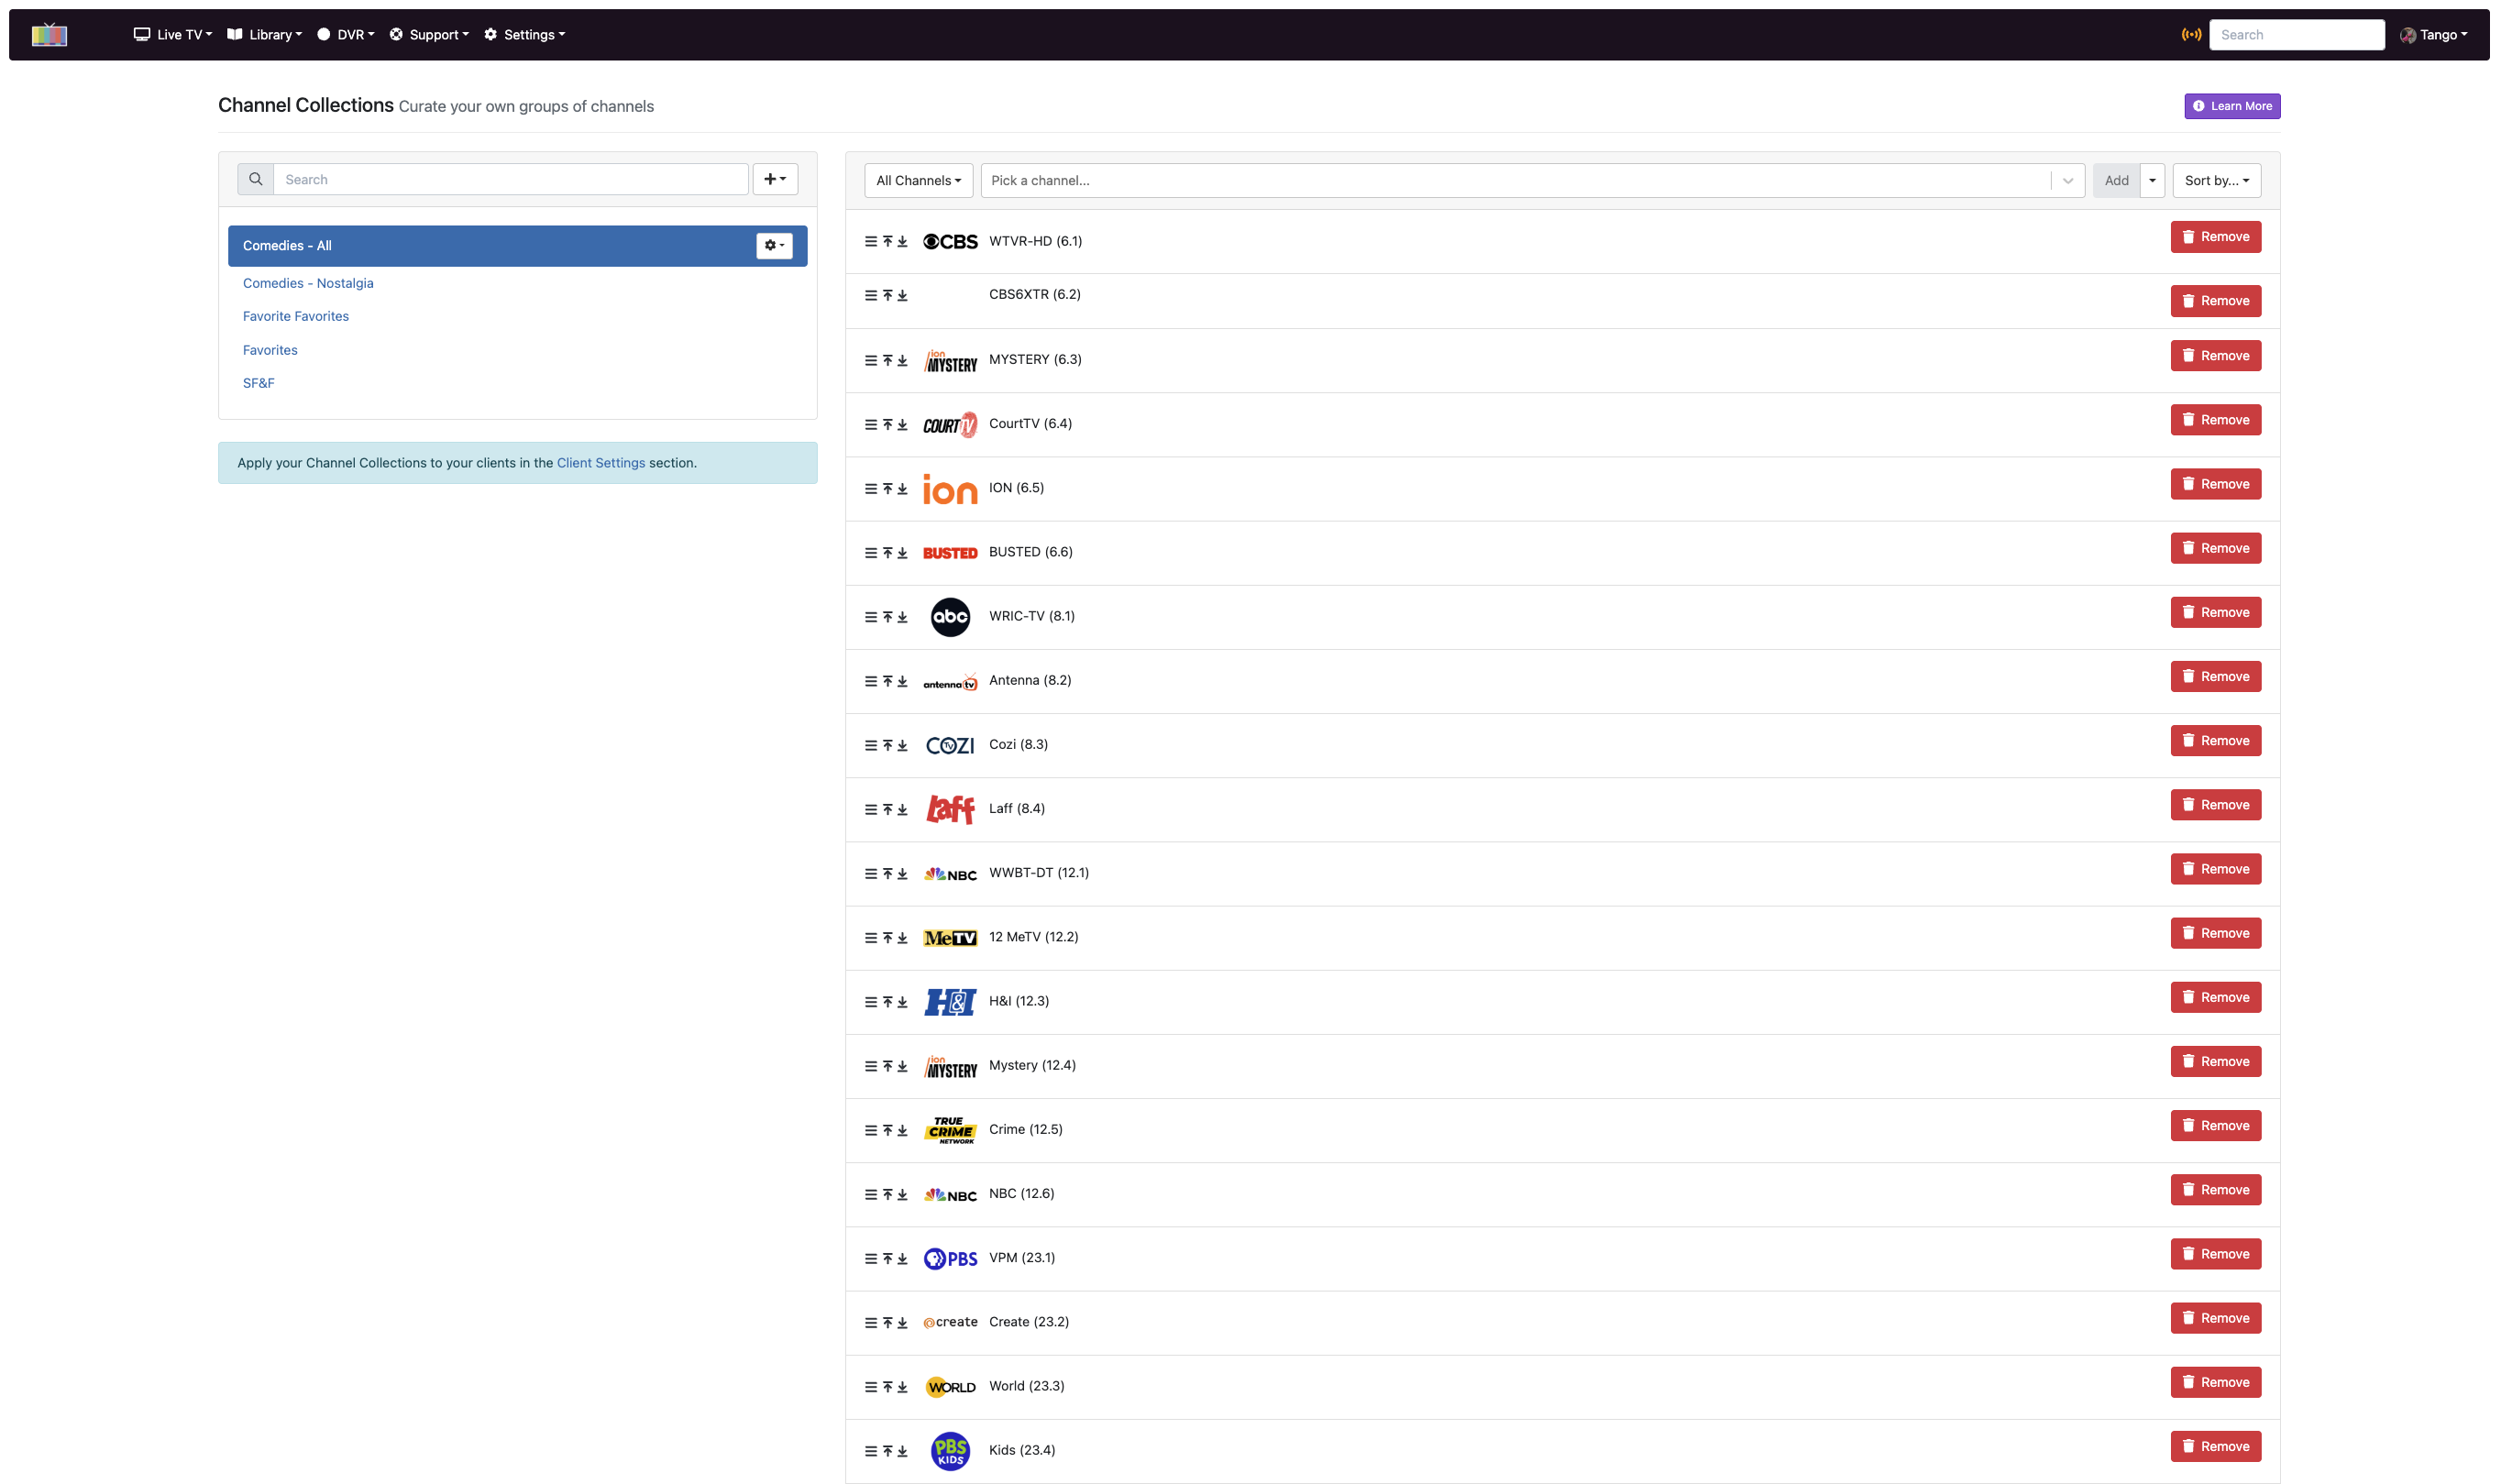Open gear options for Comedies - All
Image resolution: width=2501 pixels, height=1484 pixels.
[x=774, y=245]
